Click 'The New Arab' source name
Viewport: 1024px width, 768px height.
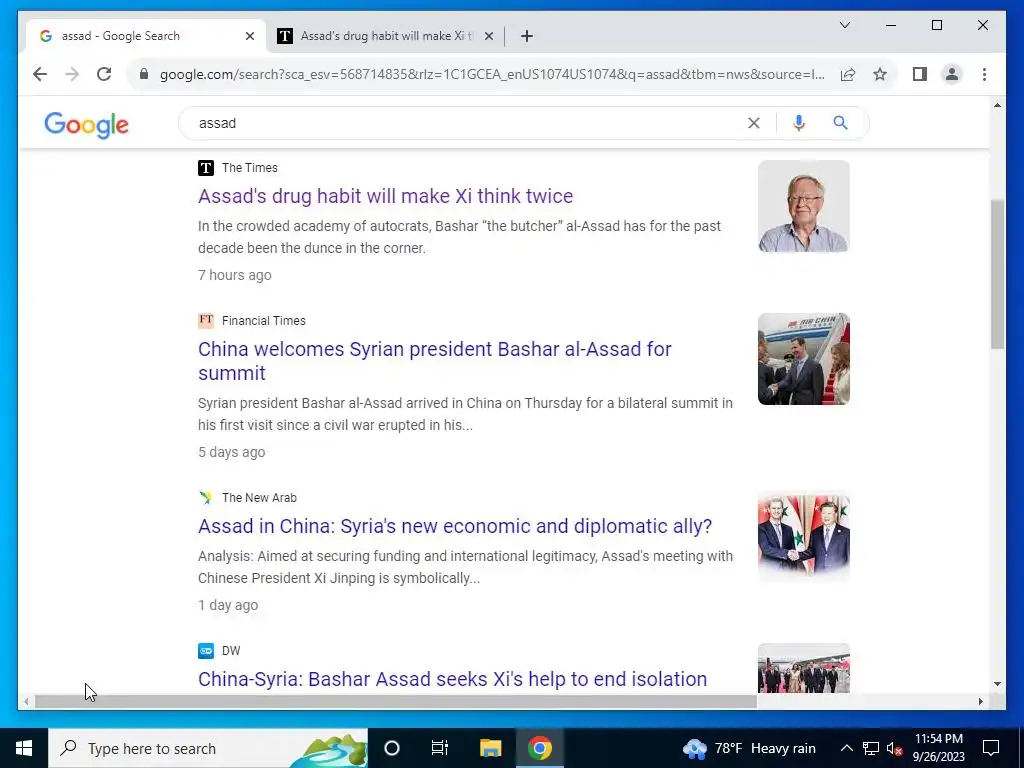point(259,498)
